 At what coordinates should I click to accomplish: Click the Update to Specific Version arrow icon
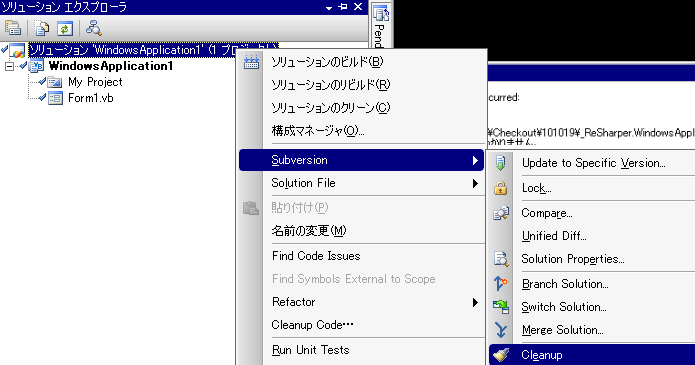pyautogui.click(x=501, y=163)
